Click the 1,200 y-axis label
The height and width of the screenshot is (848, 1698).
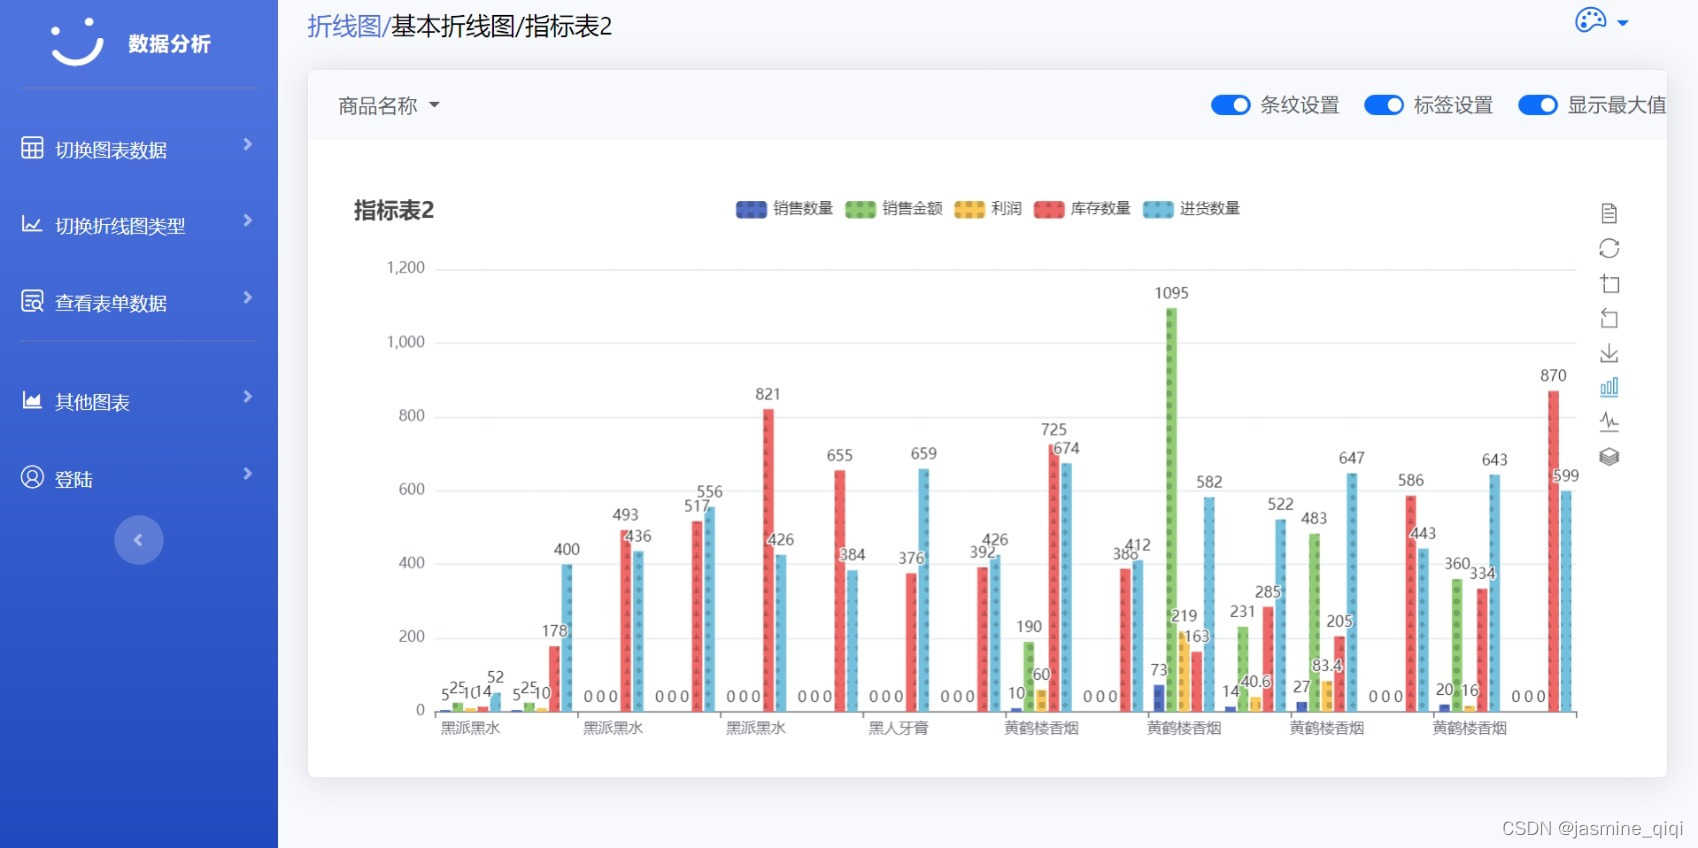[x=406, y=267]
